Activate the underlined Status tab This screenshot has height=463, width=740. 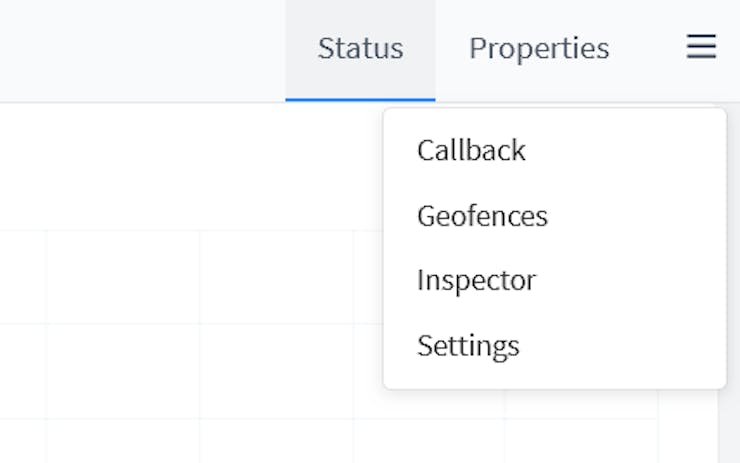360,48
